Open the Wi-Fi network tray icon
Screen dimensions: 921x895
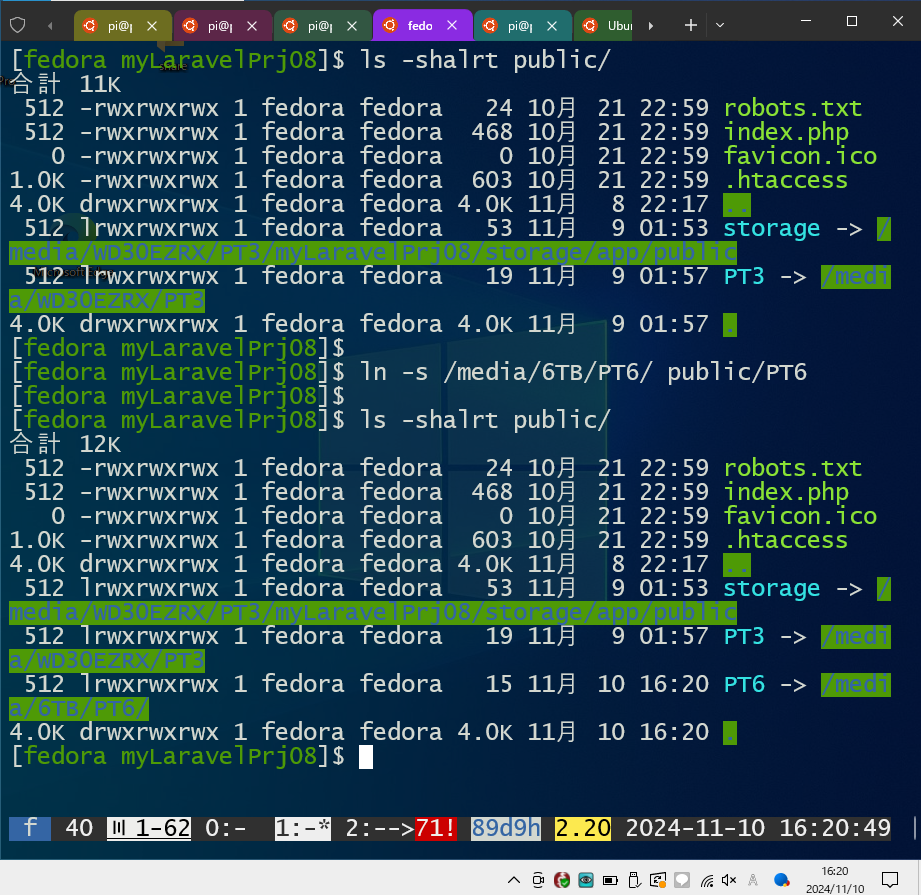707,880
